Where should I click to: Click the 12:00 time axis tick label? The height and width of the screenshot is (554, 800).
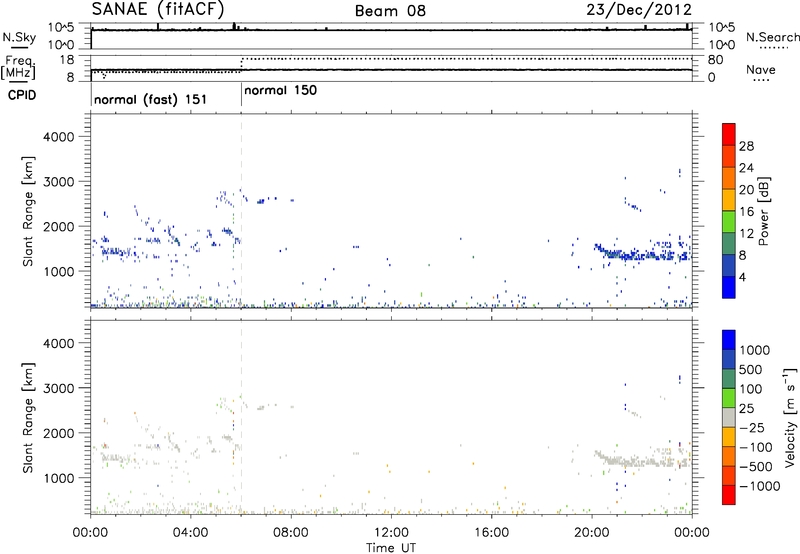(x=391, y=533)
